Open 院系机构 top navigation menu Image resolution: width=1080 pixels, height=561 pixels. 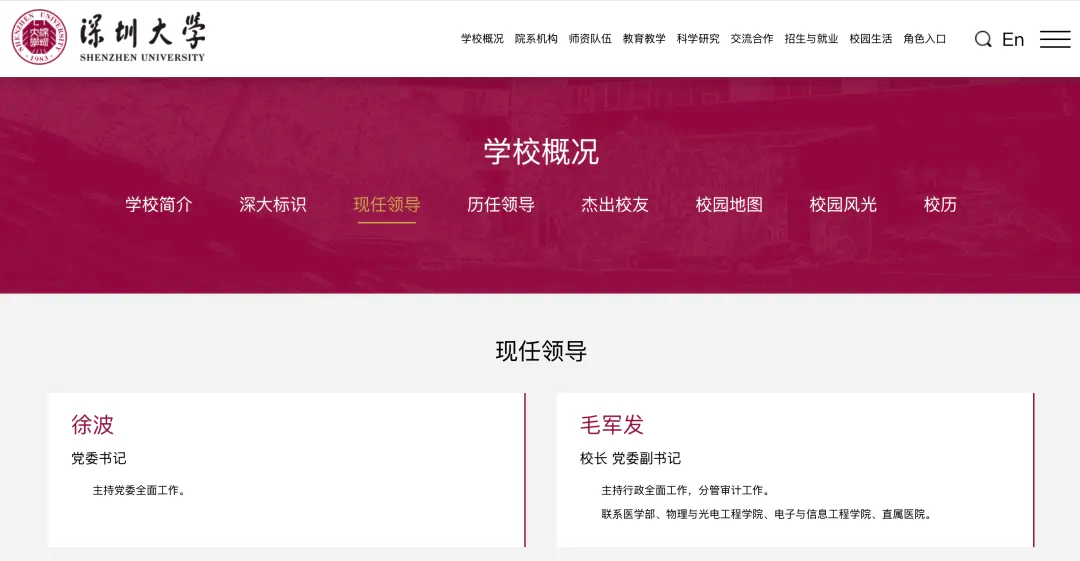536,39
